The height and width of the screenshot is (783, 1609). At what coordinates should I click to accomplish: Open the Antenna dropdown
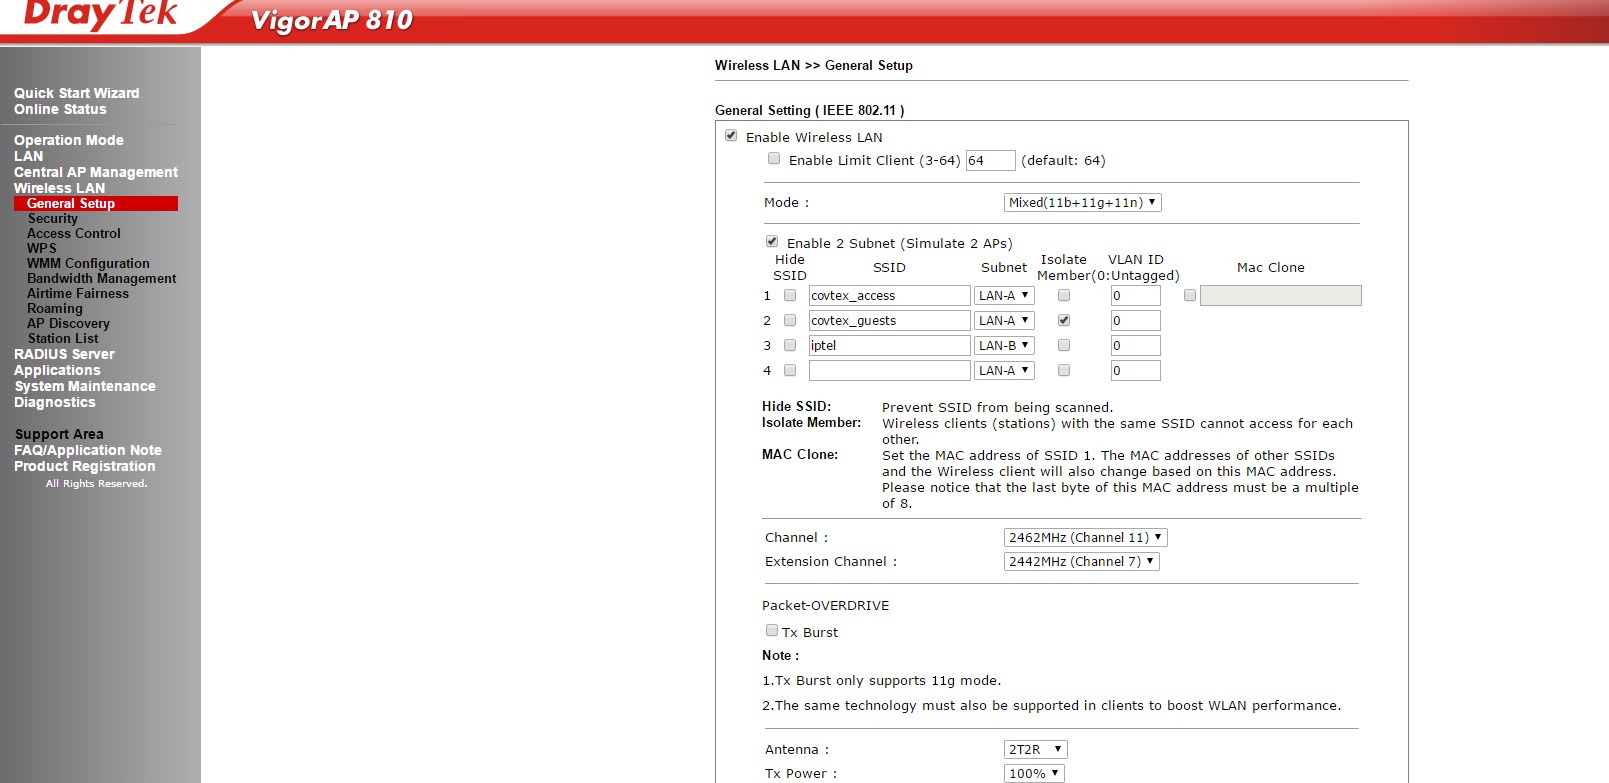pos(1035,750)
